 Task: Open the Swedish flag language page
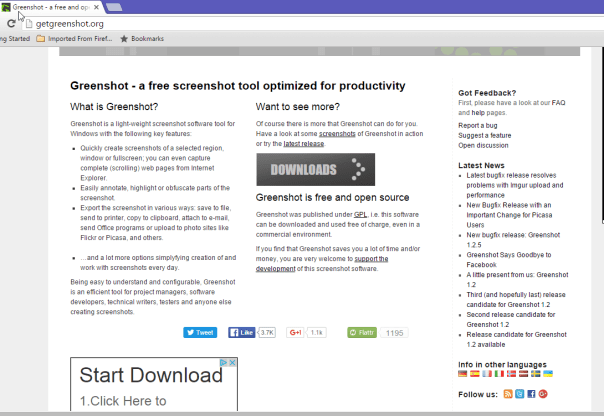pyautogui.click(x=536, y=374)
